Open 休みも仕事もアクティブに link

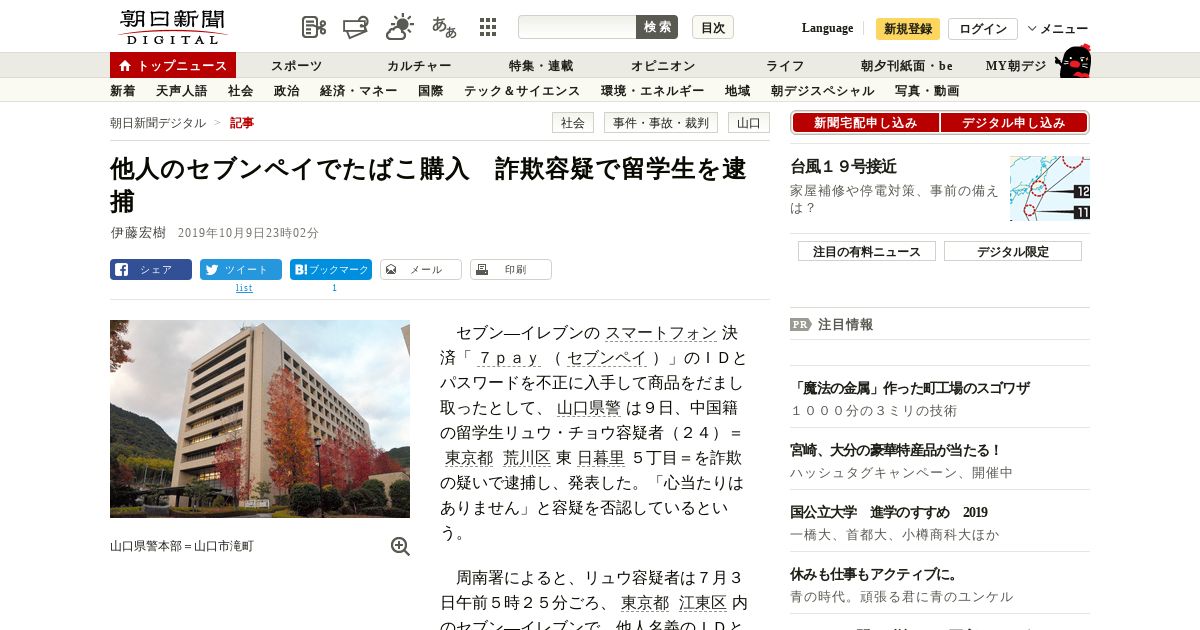click(874, 574)
